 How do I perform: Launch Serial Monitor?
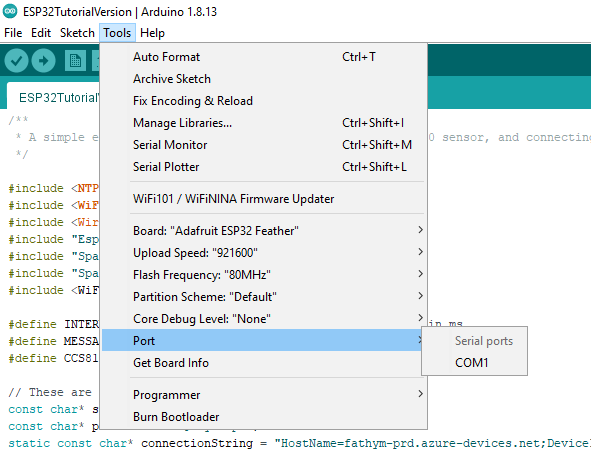point(264,145)
